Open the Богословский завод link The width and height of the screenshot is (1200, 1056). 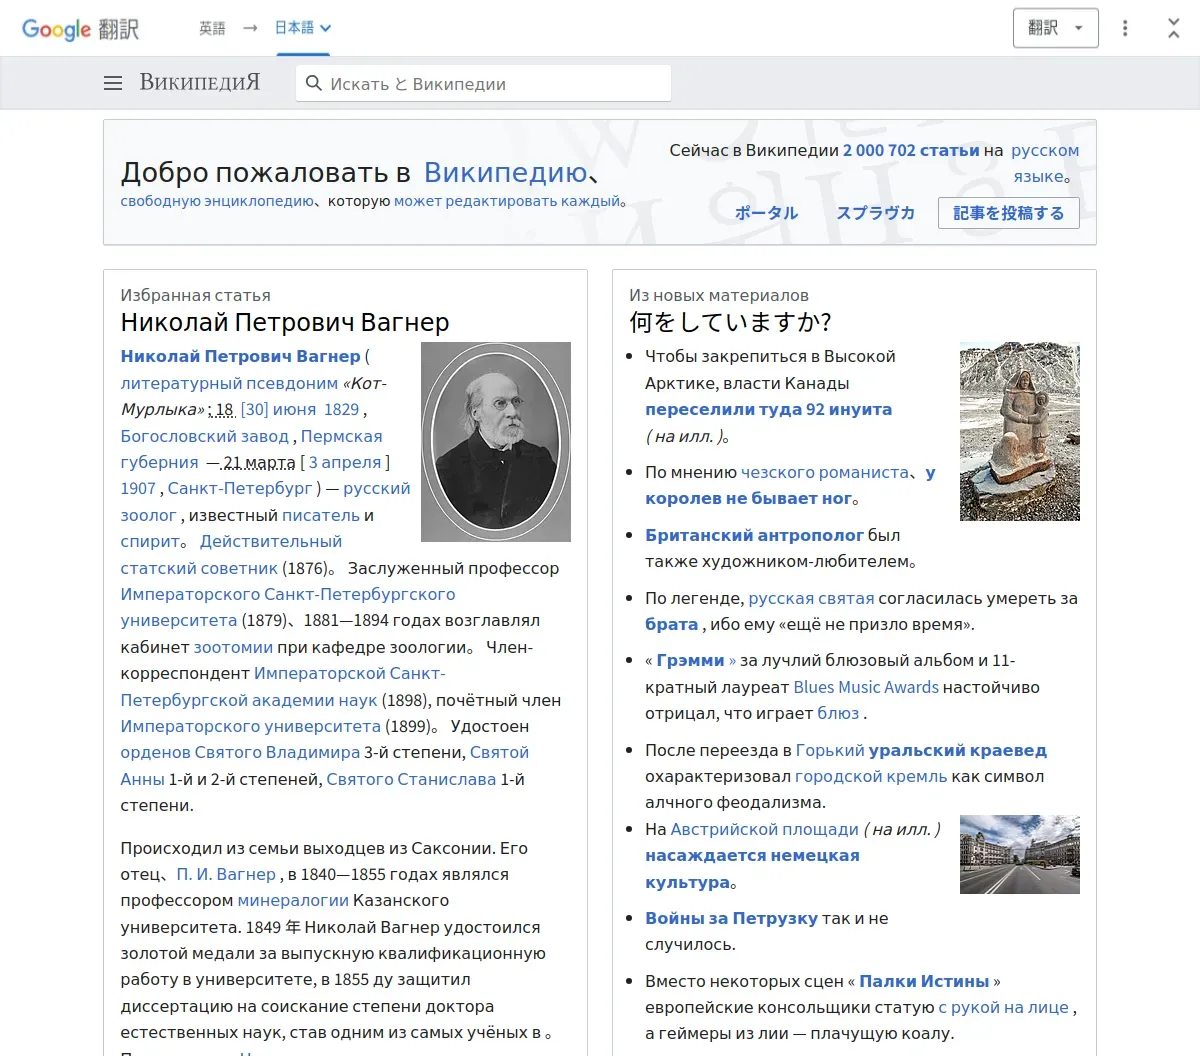point(205,436)
